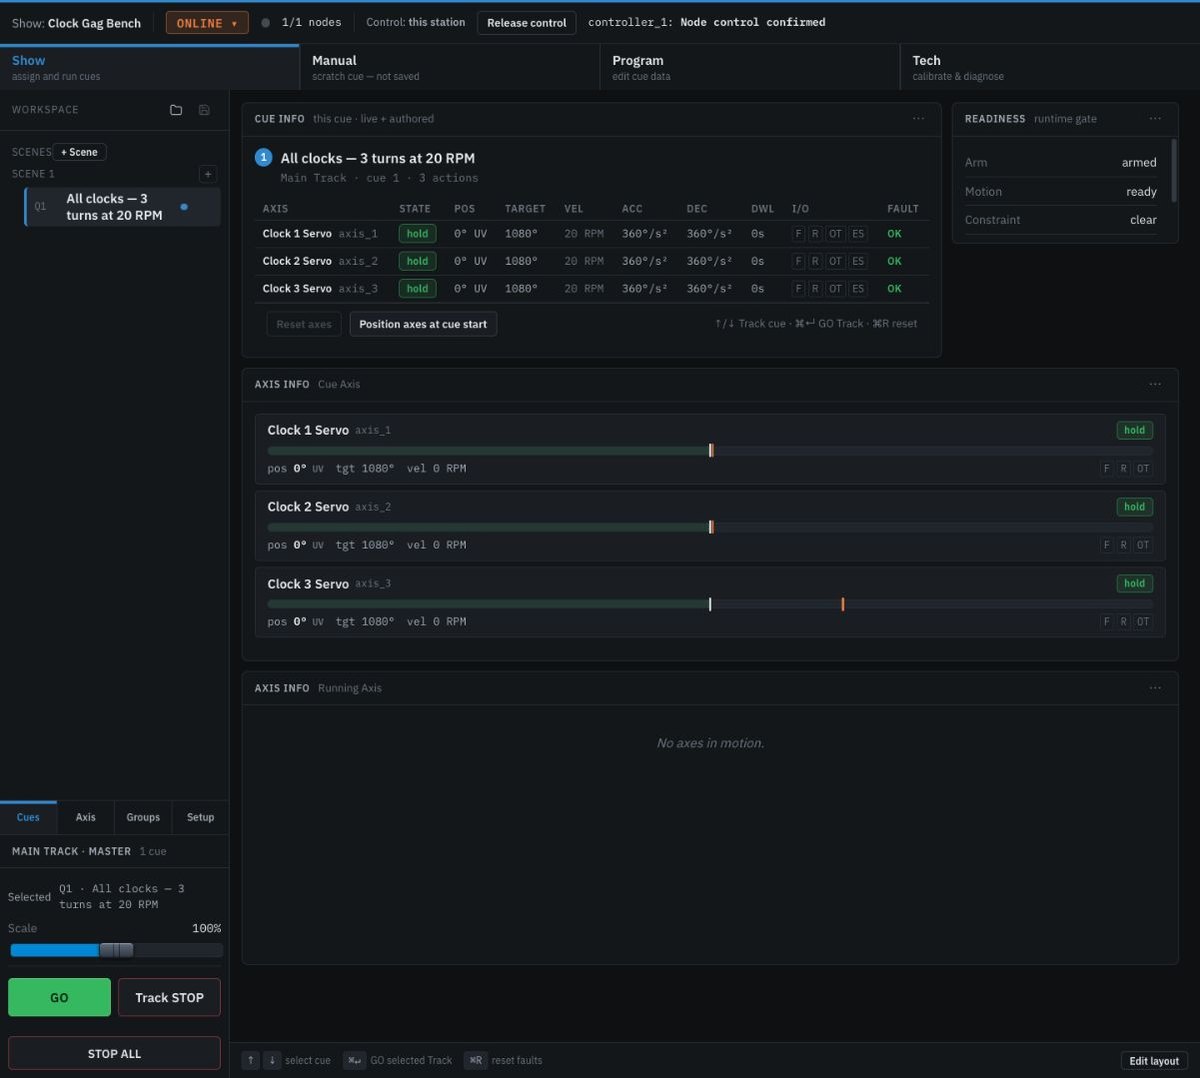Click Clock 2 Servo R indicator in cue table
The height and width of the screenshot is (1078, 1200).
tap(815, 261)
